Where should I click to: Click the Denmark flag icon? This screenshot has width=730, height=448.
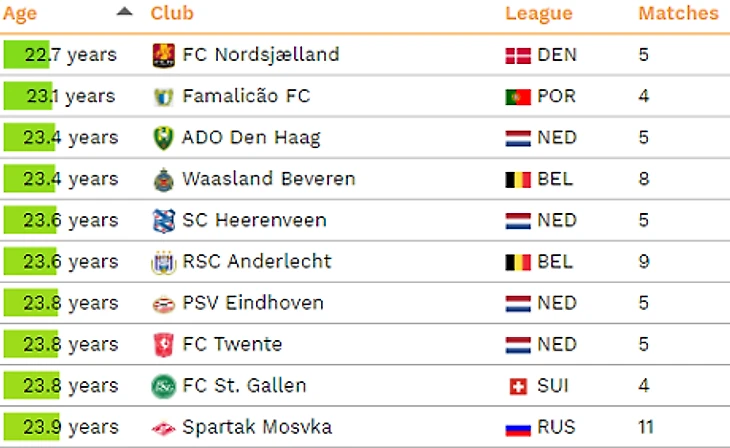pyautogui.click(x=518, y=56)
